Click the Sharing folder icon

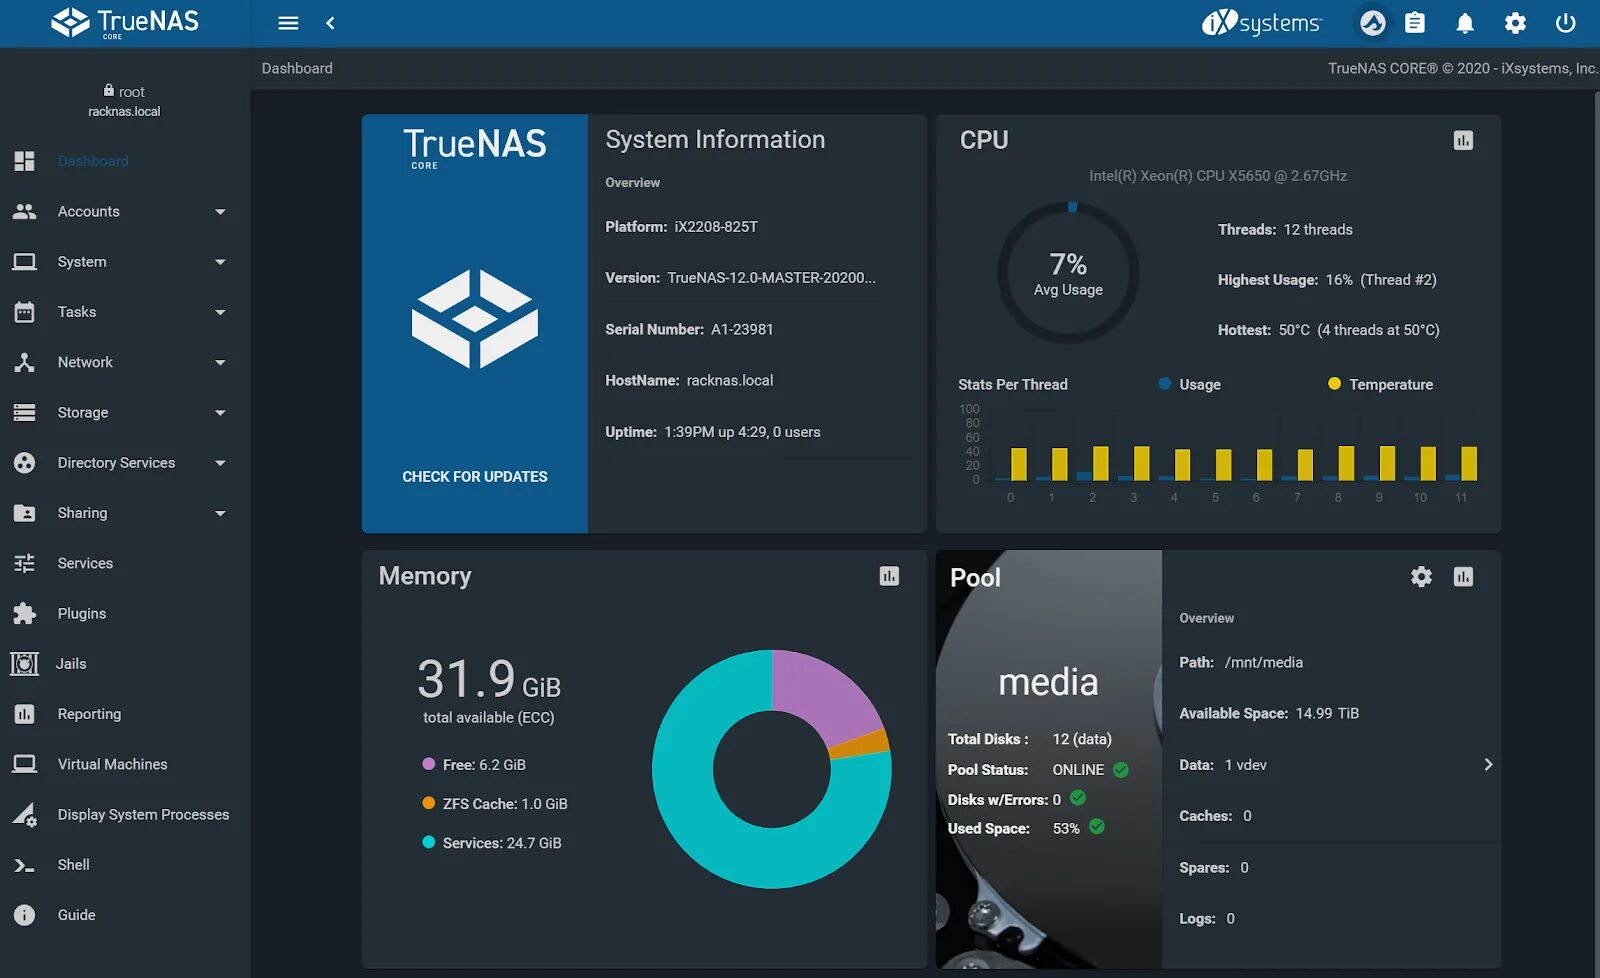click(x=25, y=513)
